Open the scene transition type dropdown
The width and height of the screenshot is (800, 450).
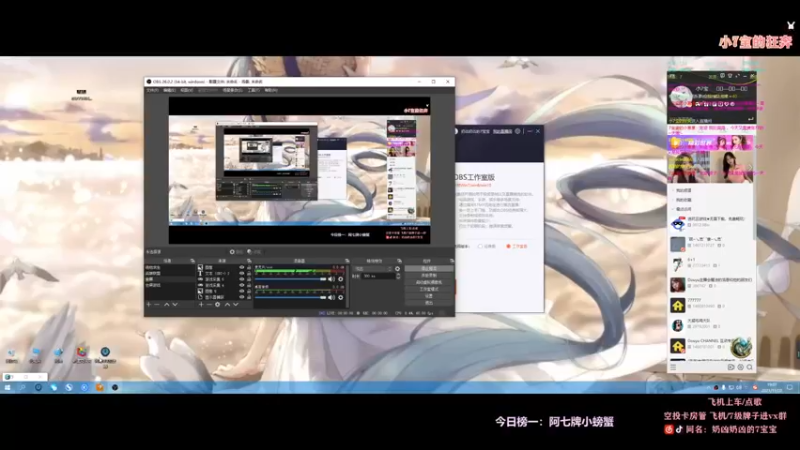point(373,269)
